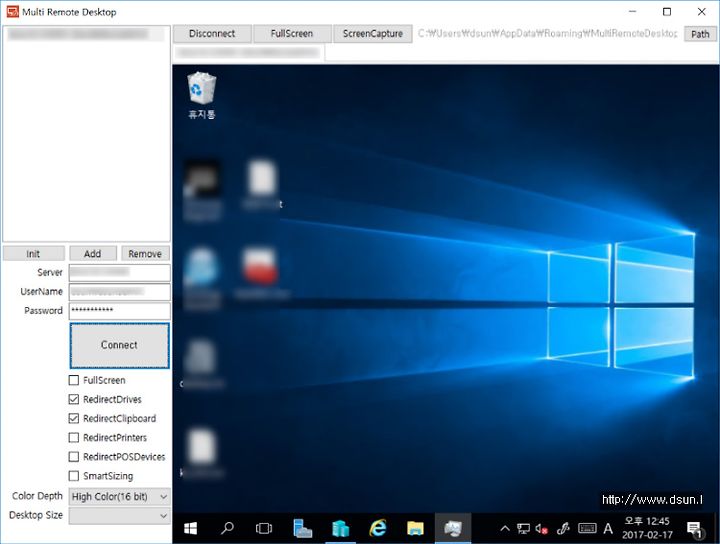This screenshot has width=720, height=544.
Task: Open the Desktop Size dropdown
Action: coord(119,516)
